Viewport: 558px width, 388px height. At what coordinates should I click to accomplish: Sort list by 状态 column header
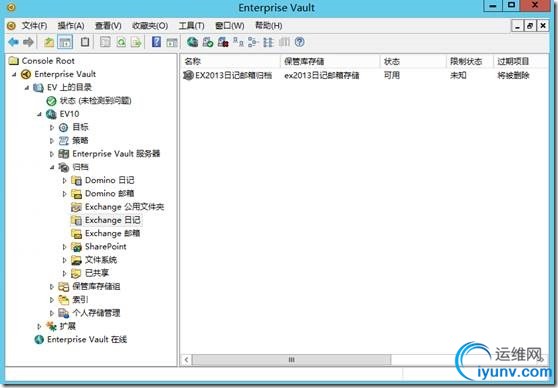pyautogui.click(x=413, y=61)
